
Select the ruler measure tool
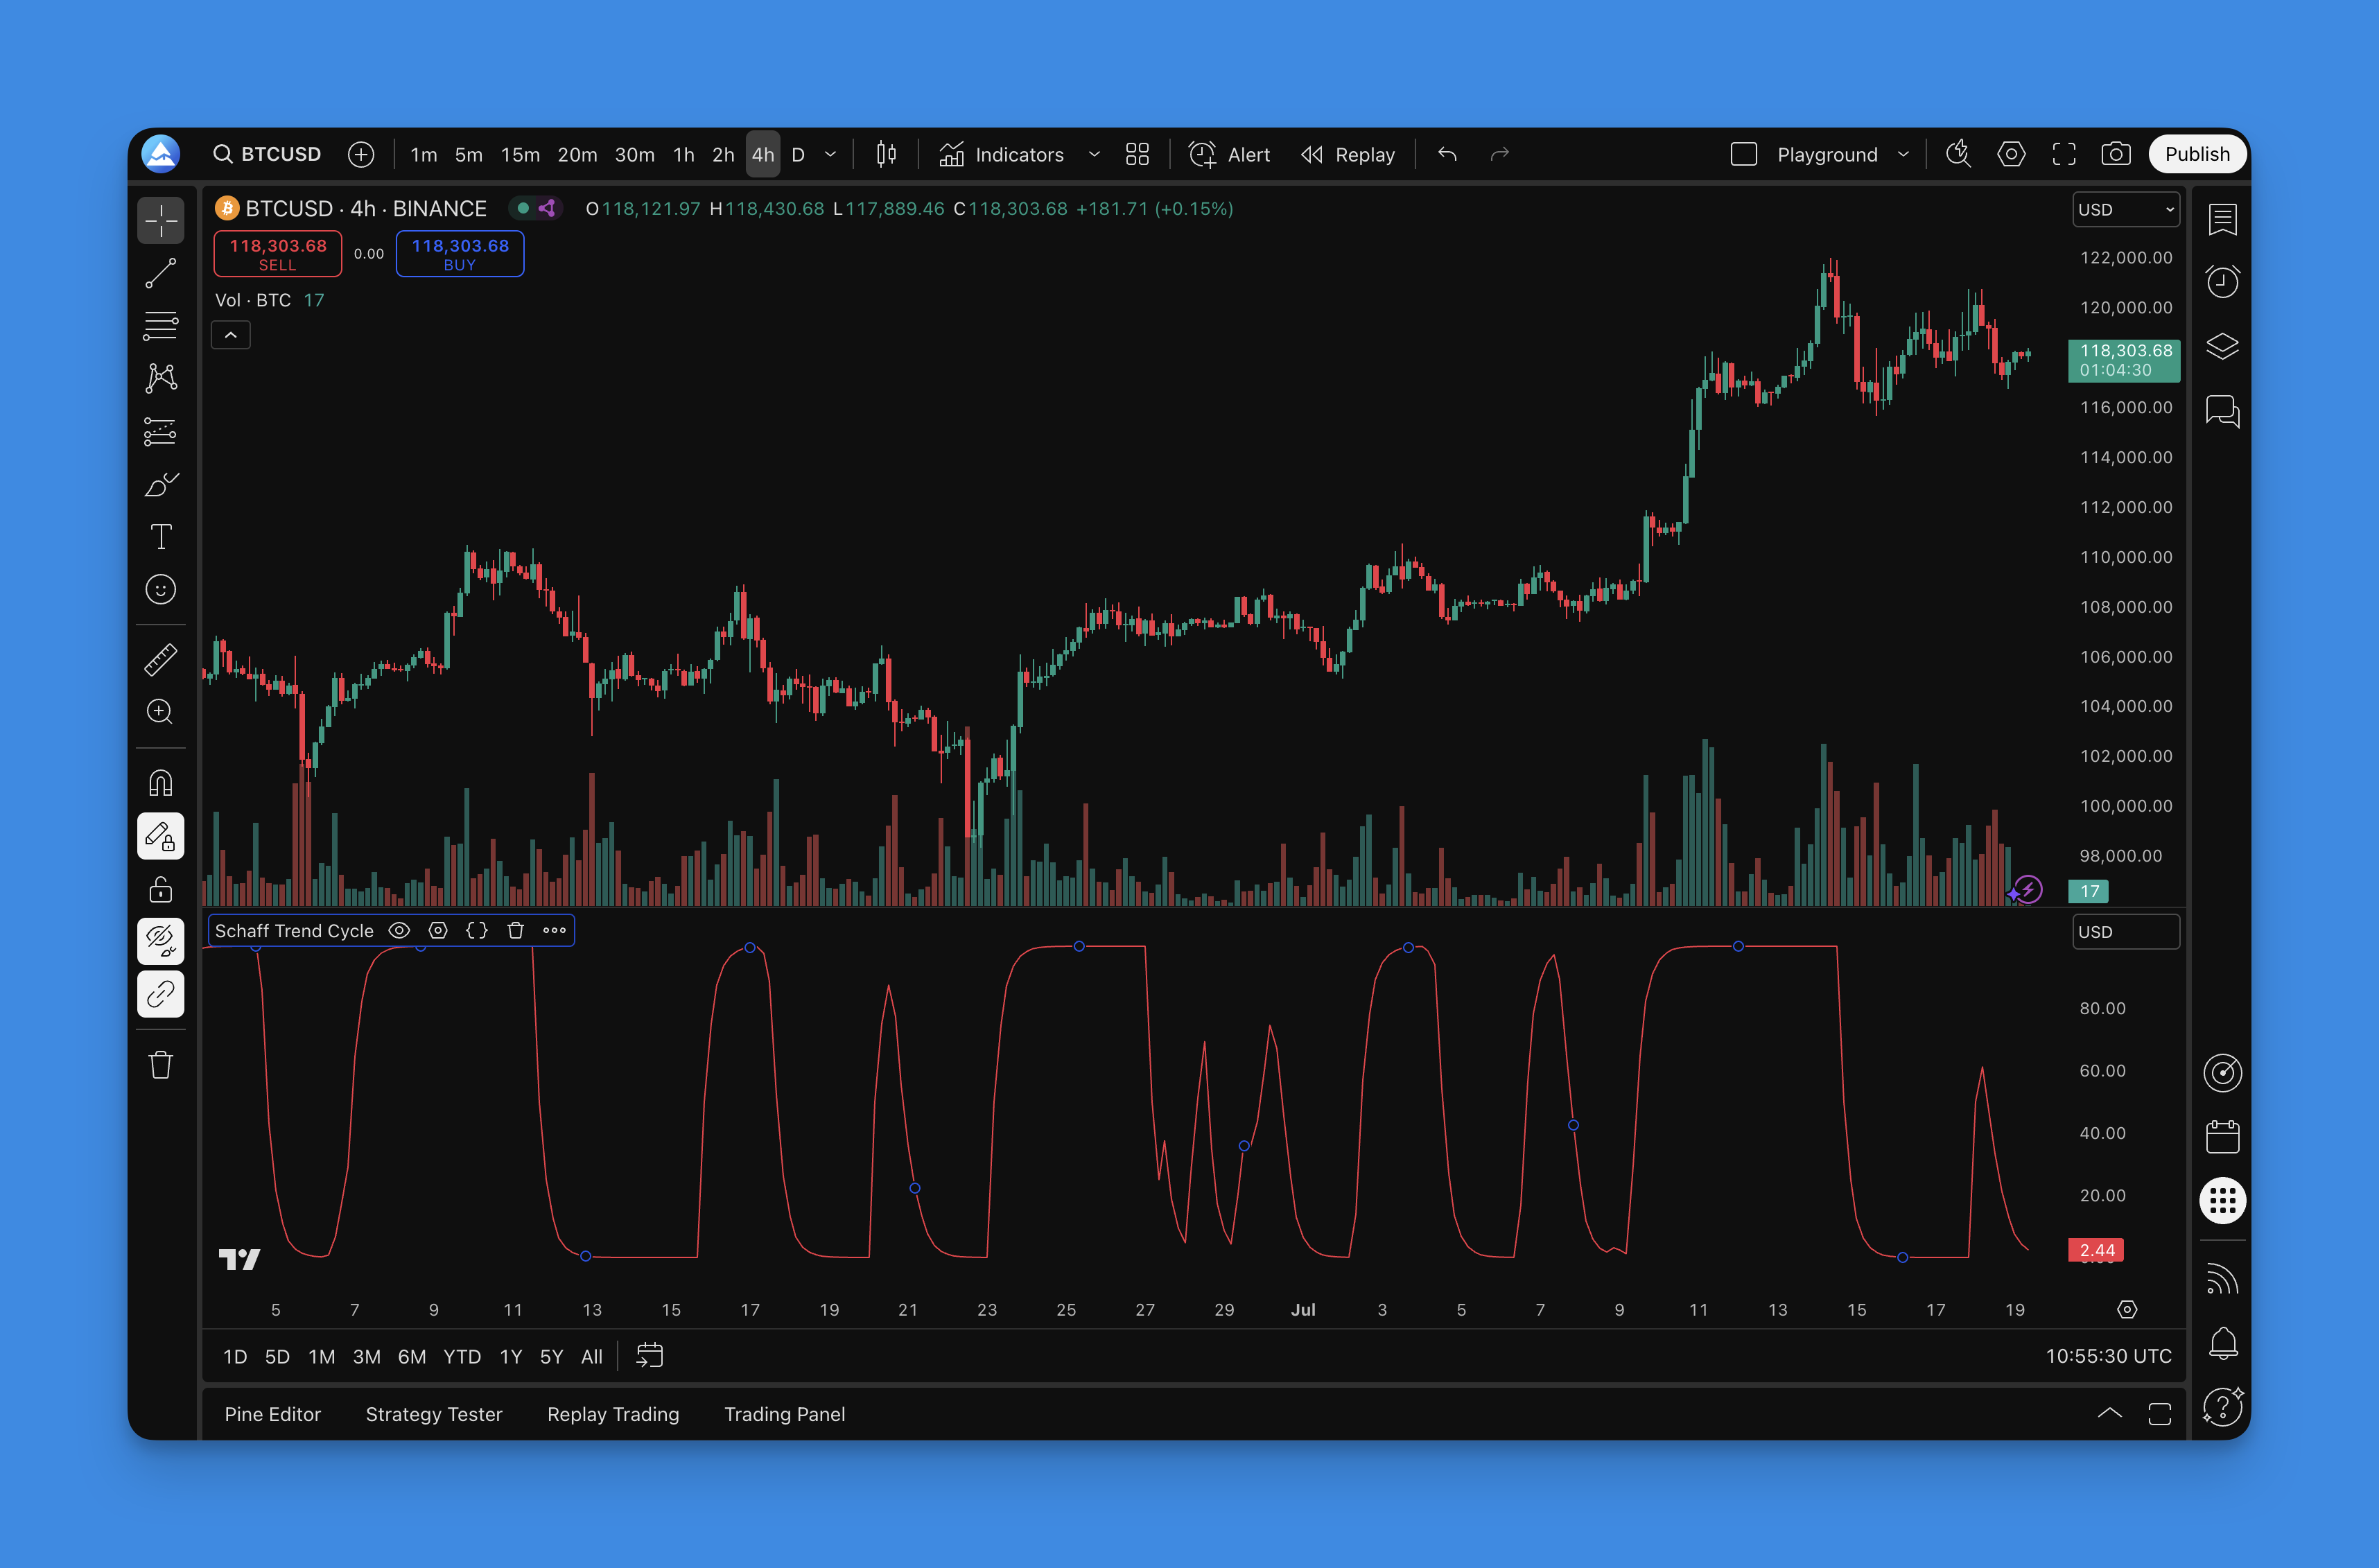160,659
